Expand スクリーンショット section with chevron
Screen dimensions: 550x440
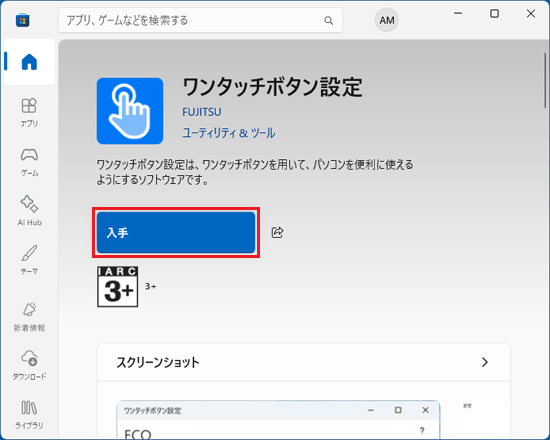point(485,362)
